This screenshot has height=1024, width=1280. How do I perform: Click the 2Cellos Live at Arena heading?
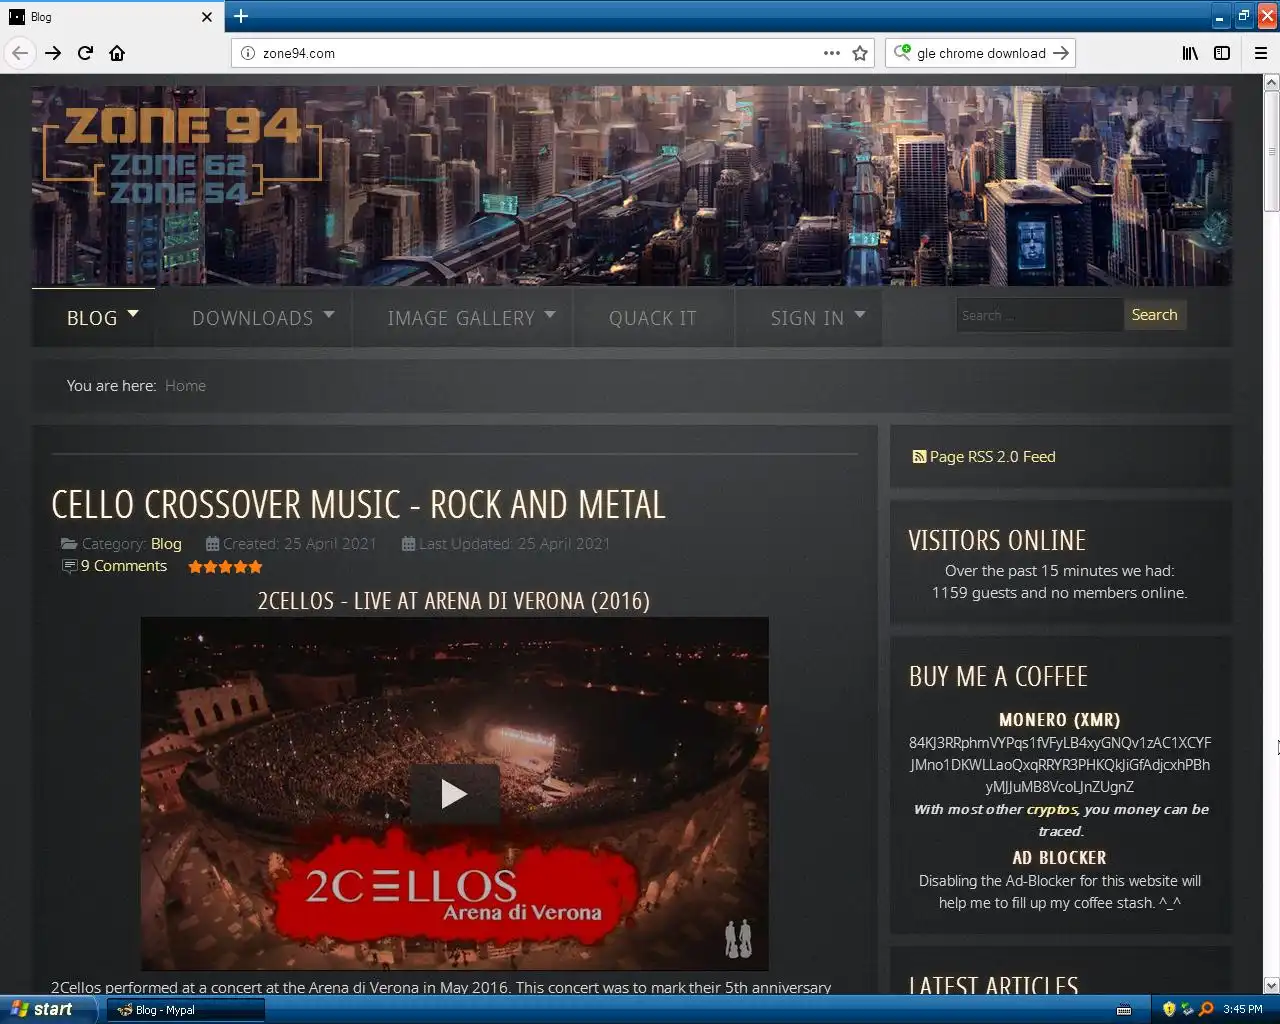[454, 601]
